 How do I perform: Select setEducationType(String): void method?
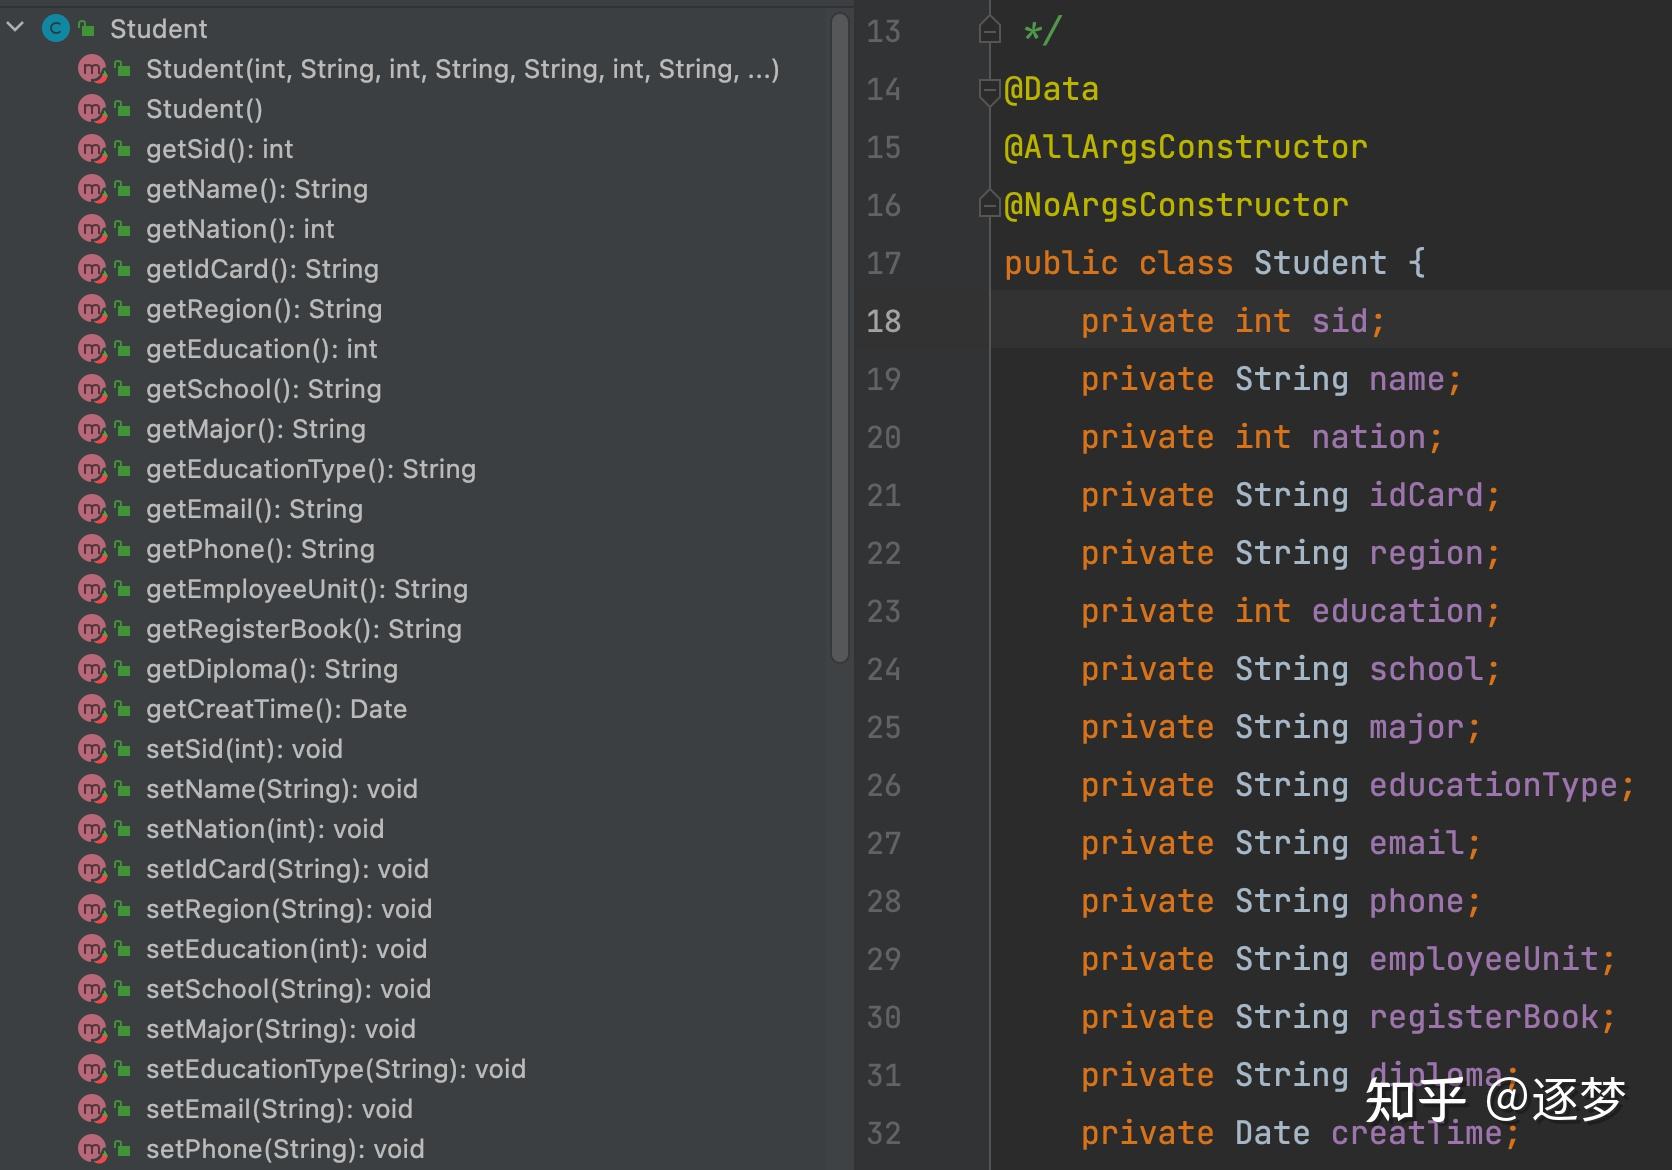coord(336,1069)
